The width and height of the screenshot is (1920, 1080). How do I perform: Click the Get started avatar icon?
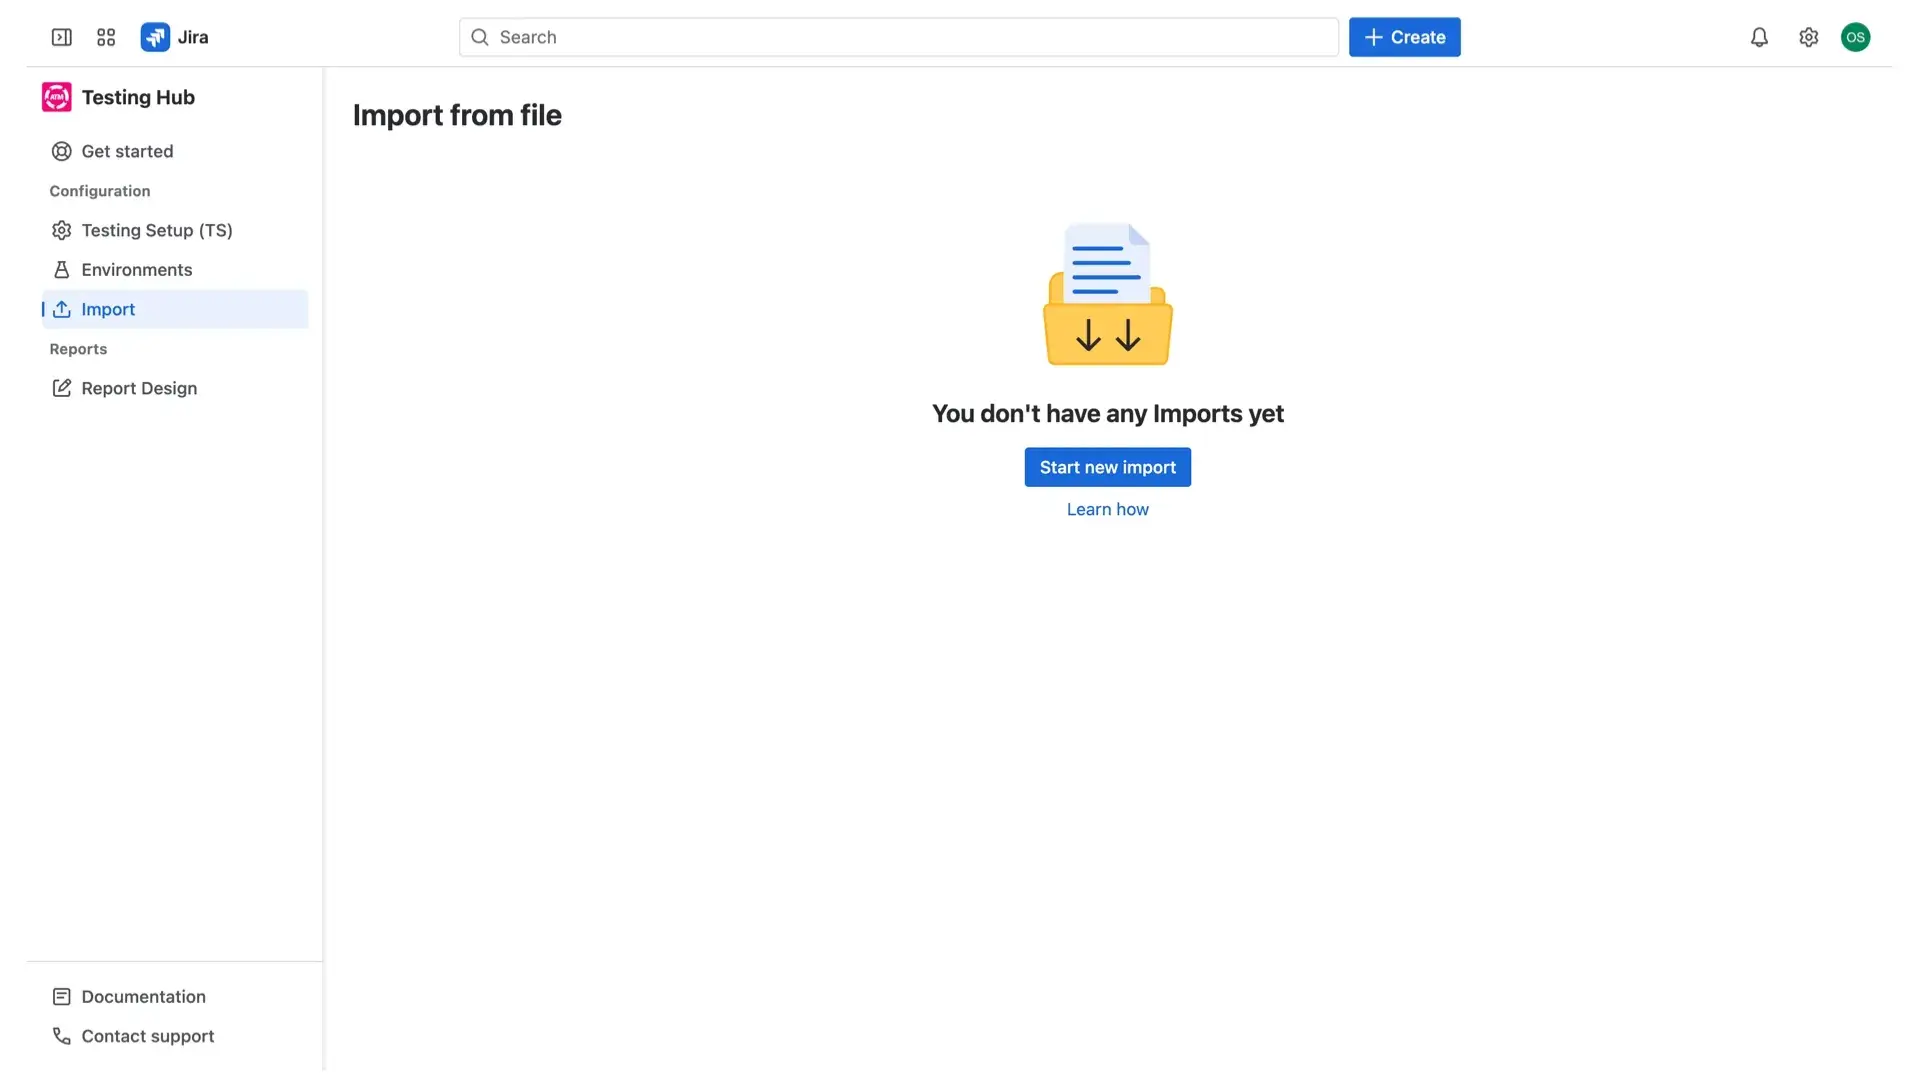[61, 151]
